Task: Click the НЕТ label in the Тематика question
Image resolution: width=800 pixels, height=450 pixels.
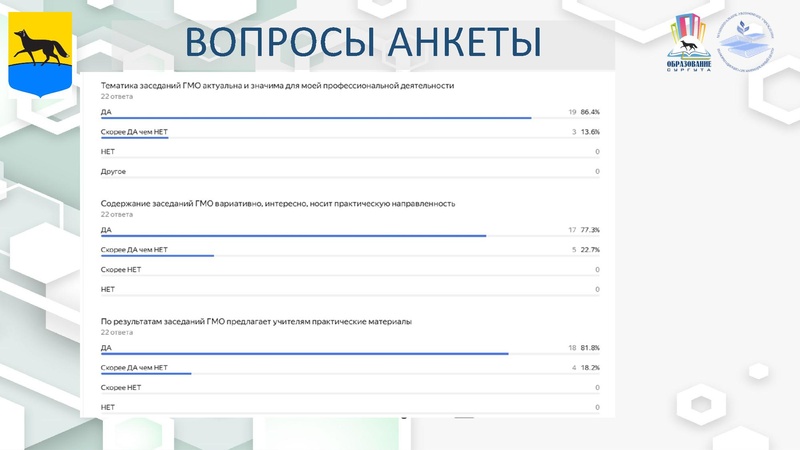Action: (x=108, y=152)
